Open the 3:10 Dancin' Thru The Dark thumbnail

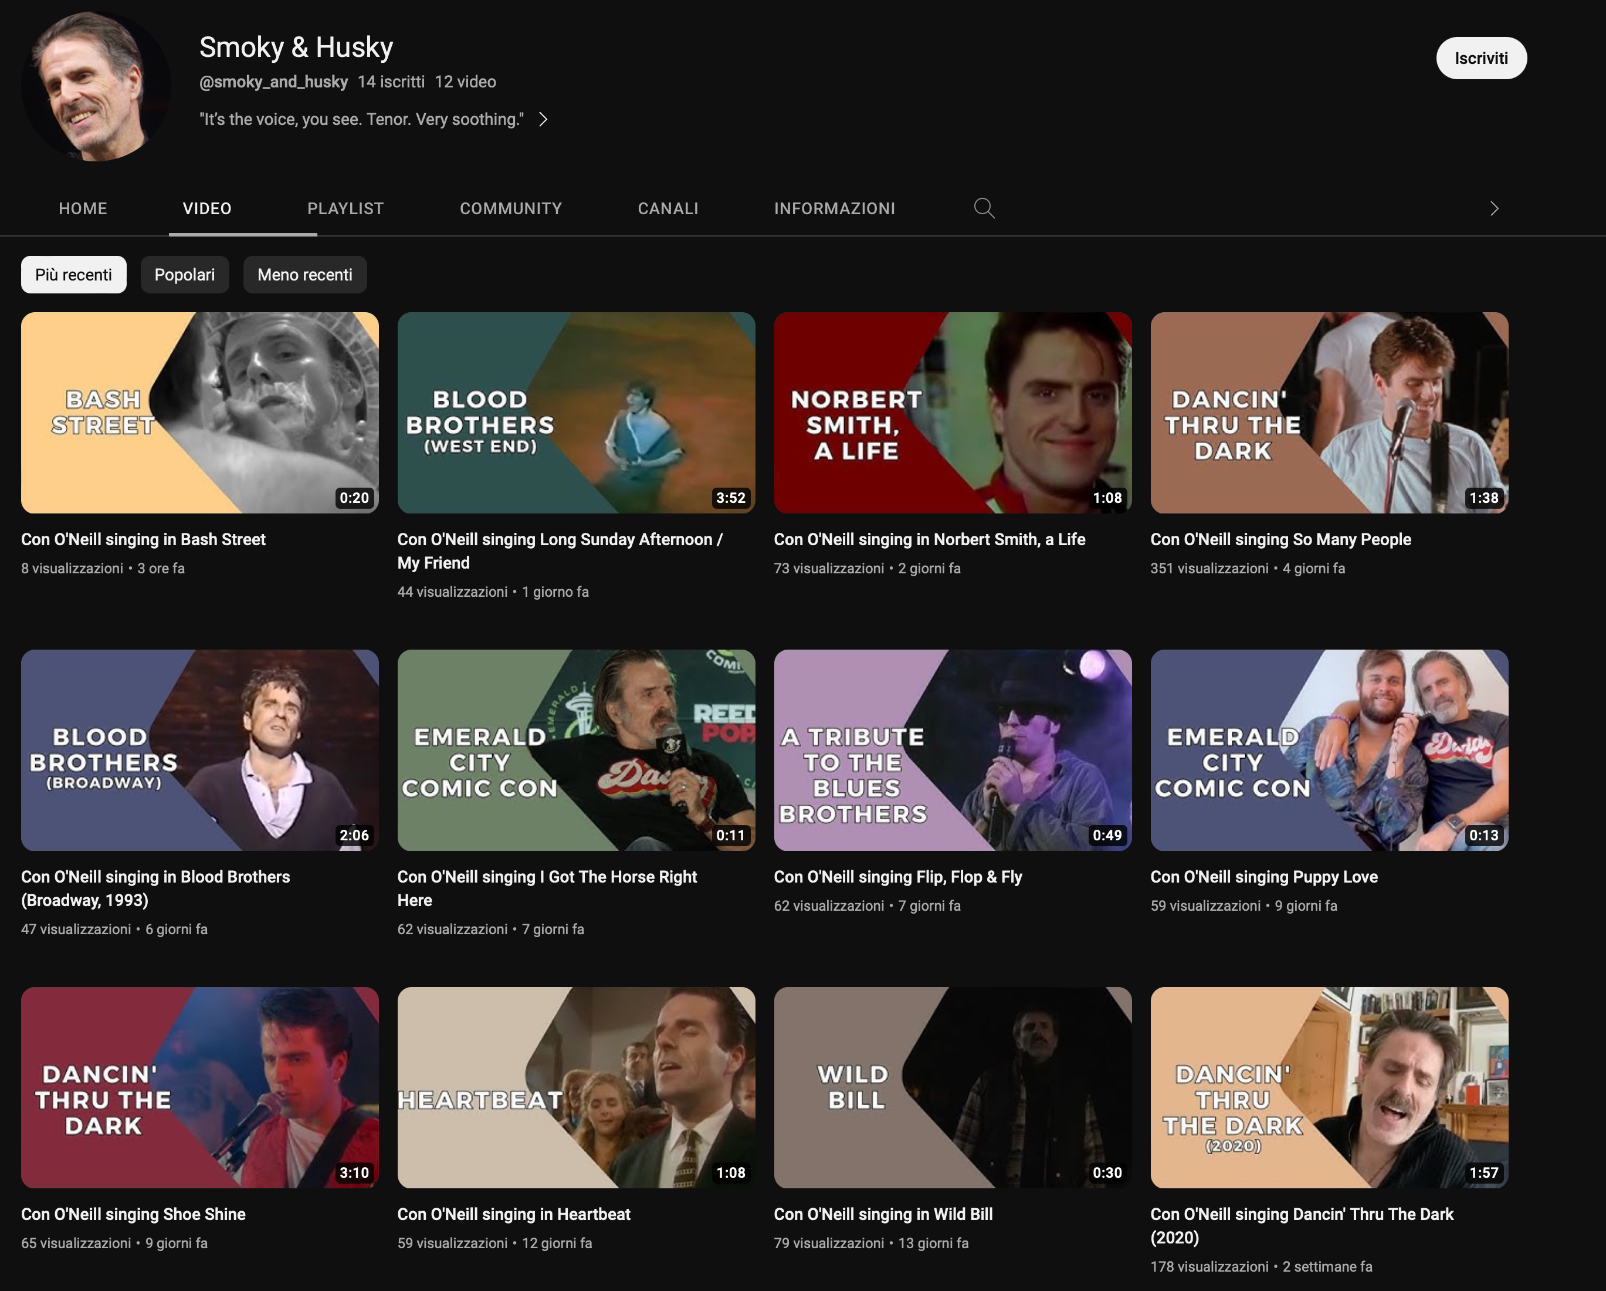point(200,1087)
